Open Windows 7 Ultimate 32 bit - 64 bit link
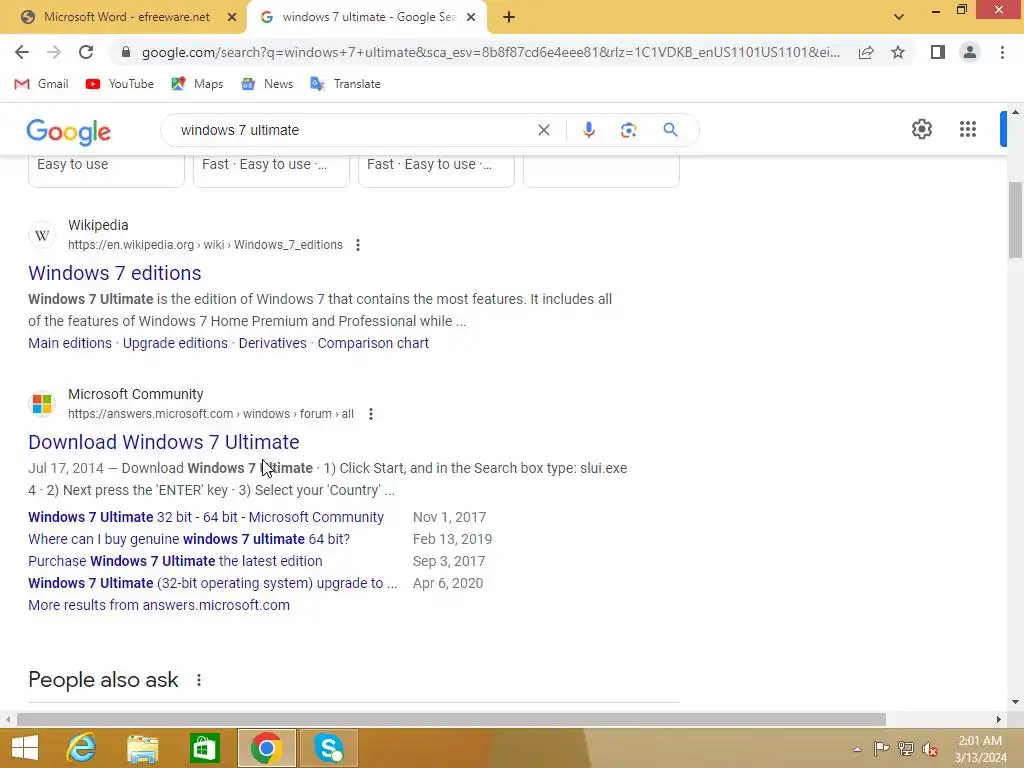Screen dimensions: 1024x768 206,517
